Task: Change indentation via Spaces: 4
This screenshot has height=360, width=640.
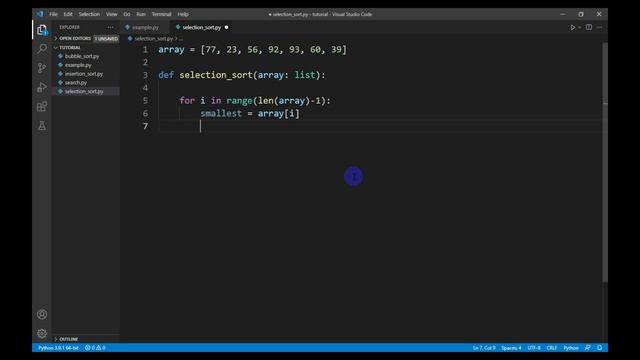Action: click(511, 348)
